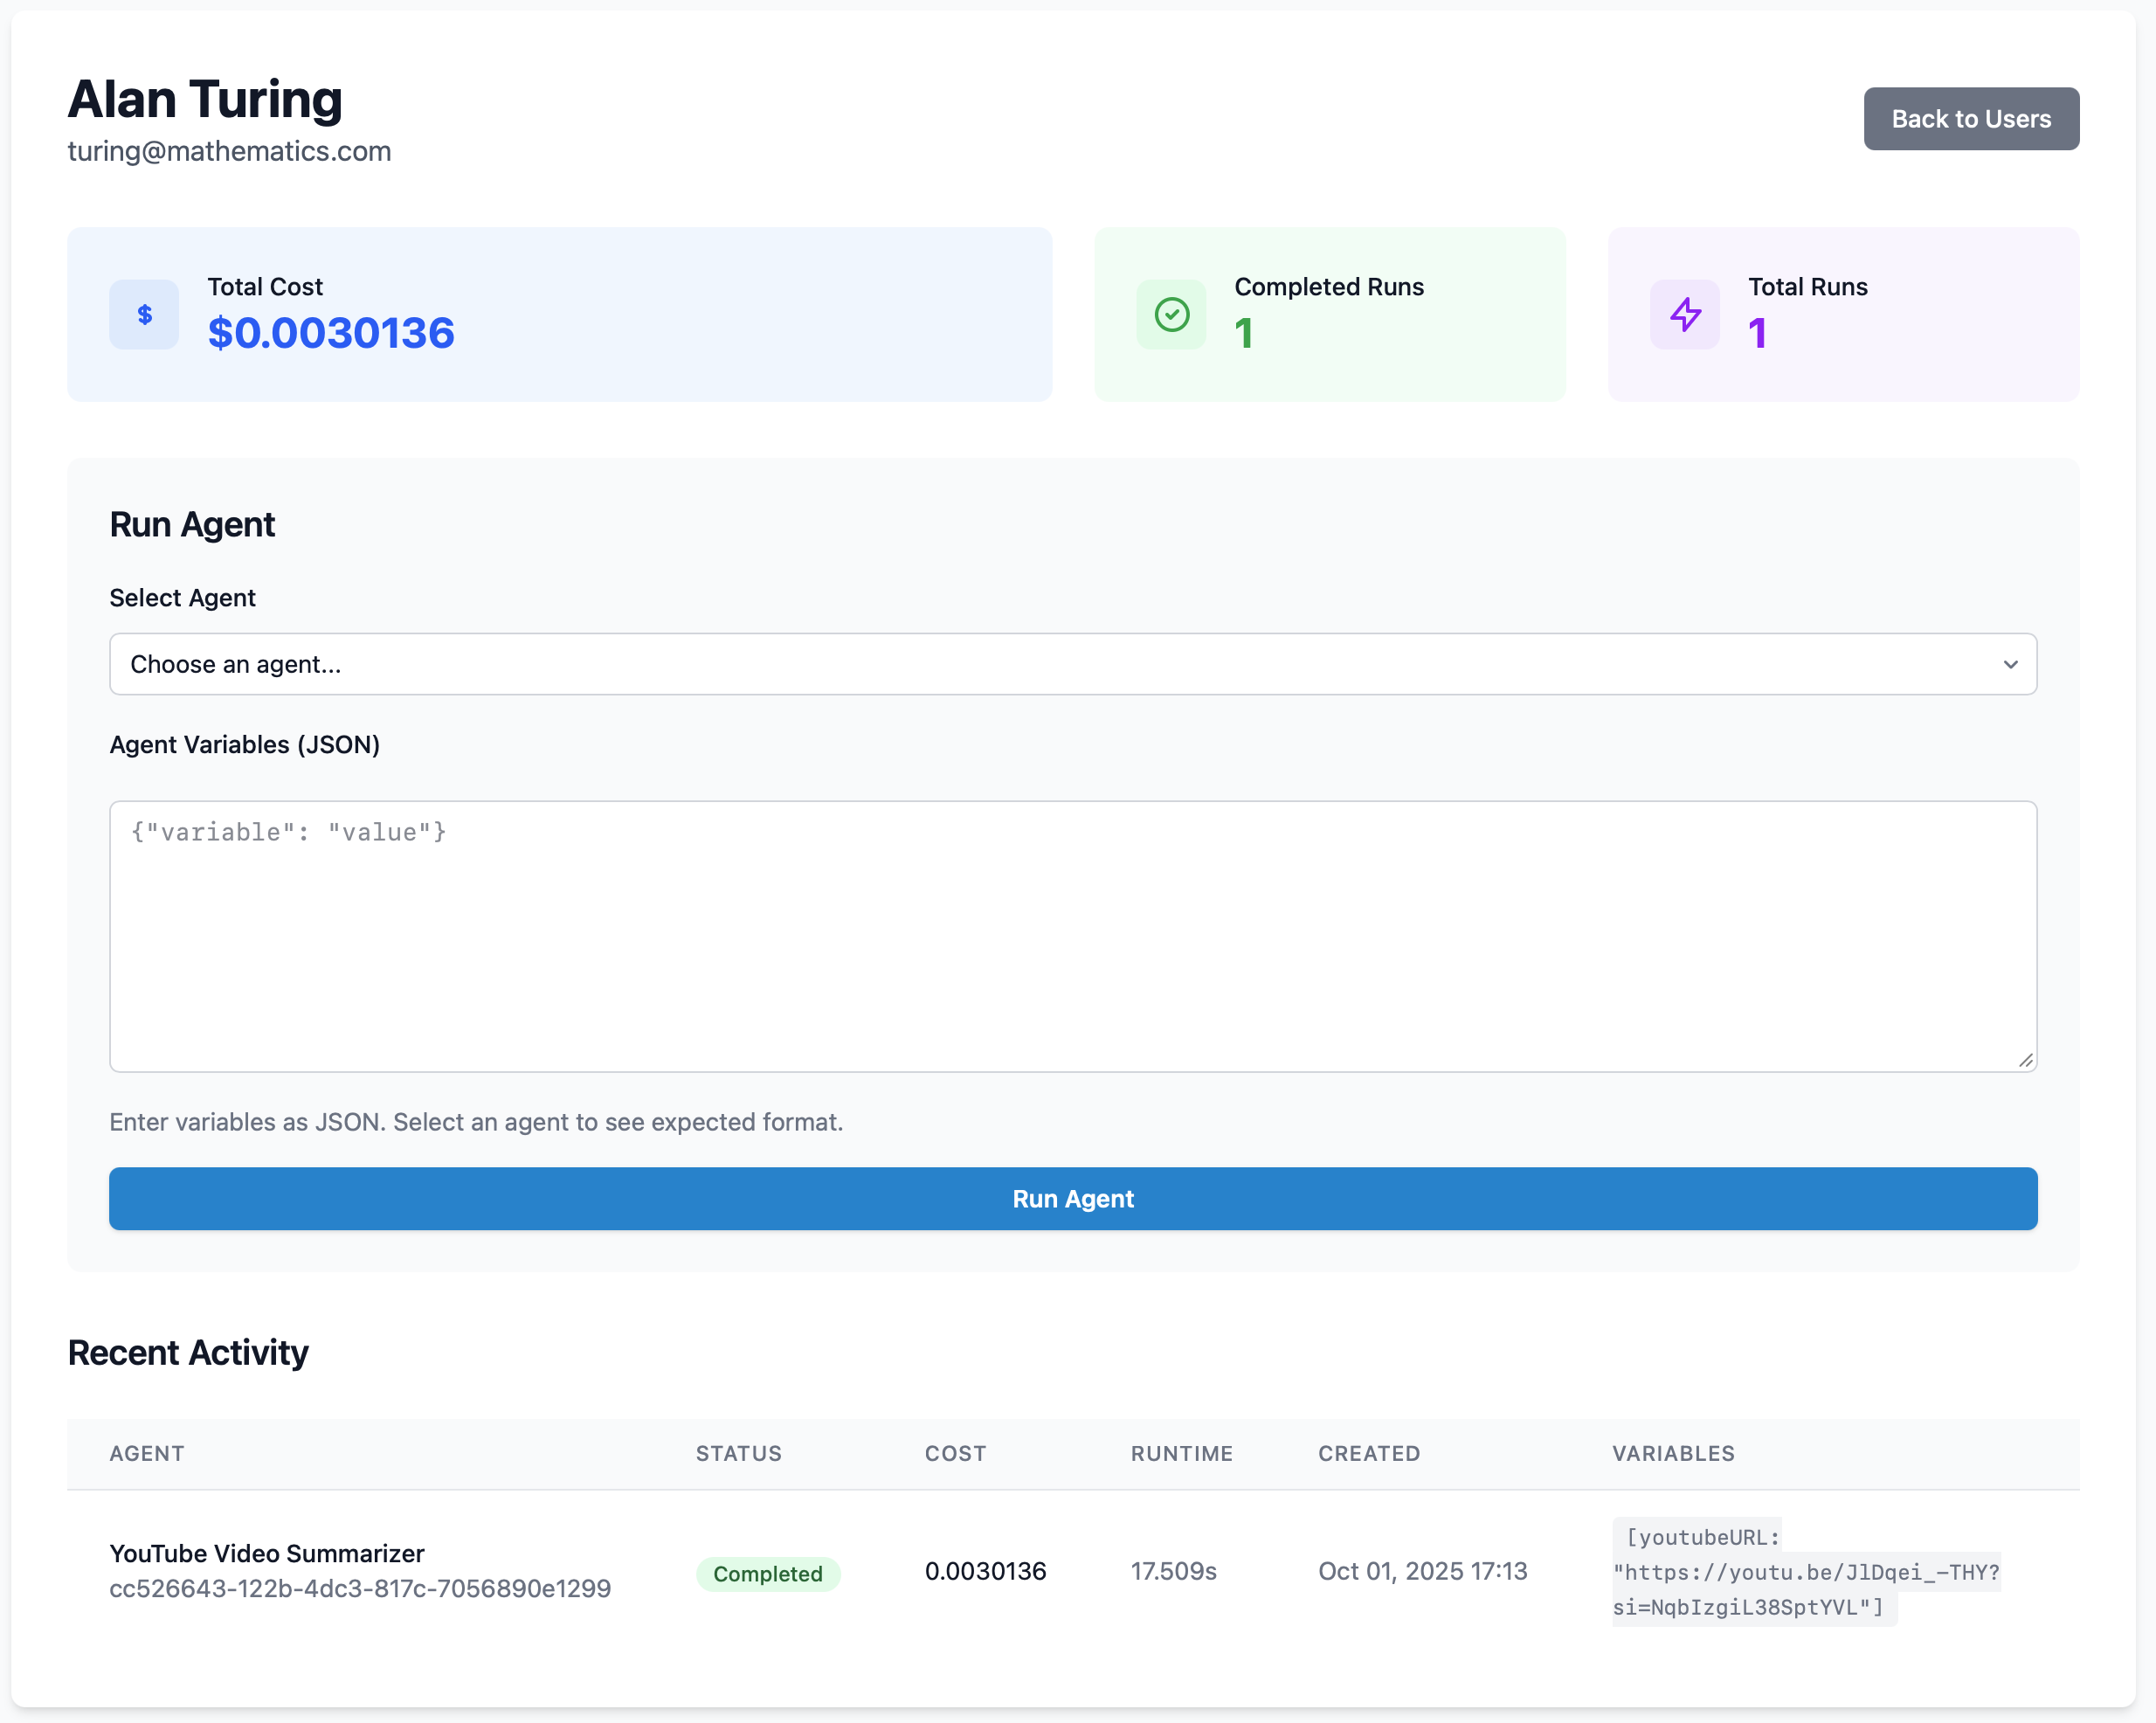Click the CREATED column header
This screenshot has width=2156, height=1723.
pyautogui.click(x=1368, y=1453)
